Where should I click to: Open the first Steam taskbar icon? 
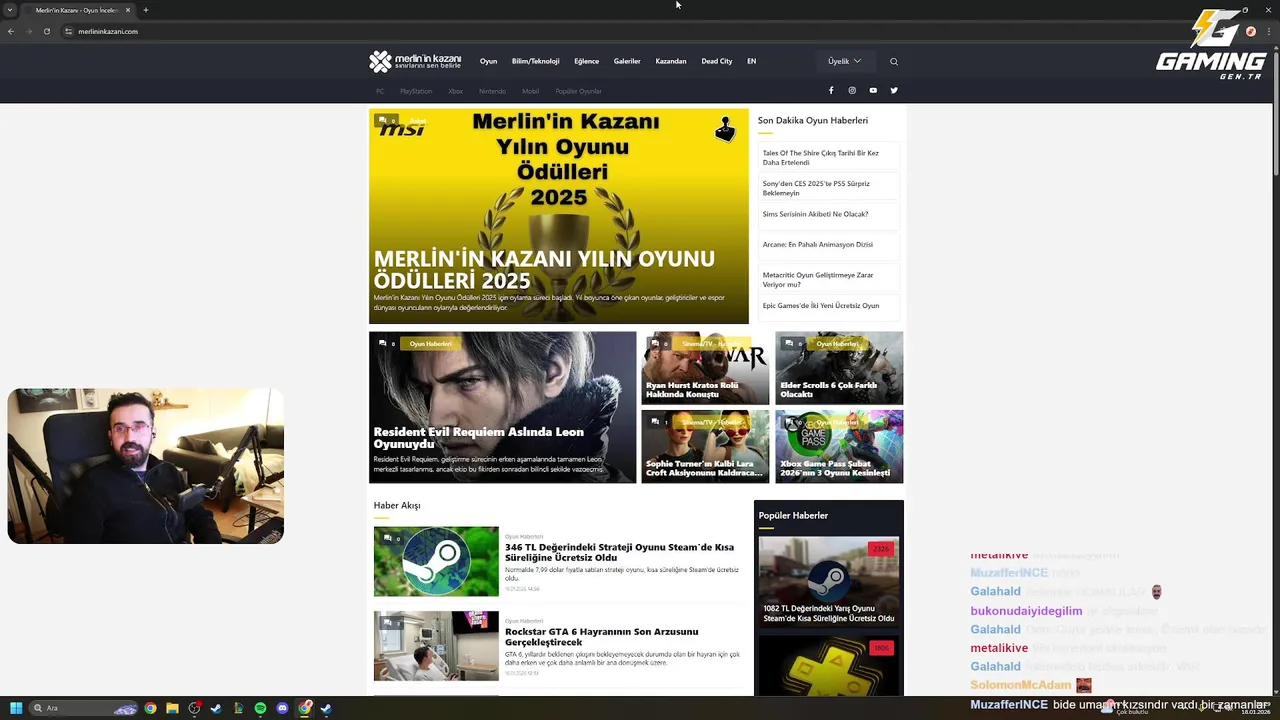pyautogui.click(x=216, y=708)
